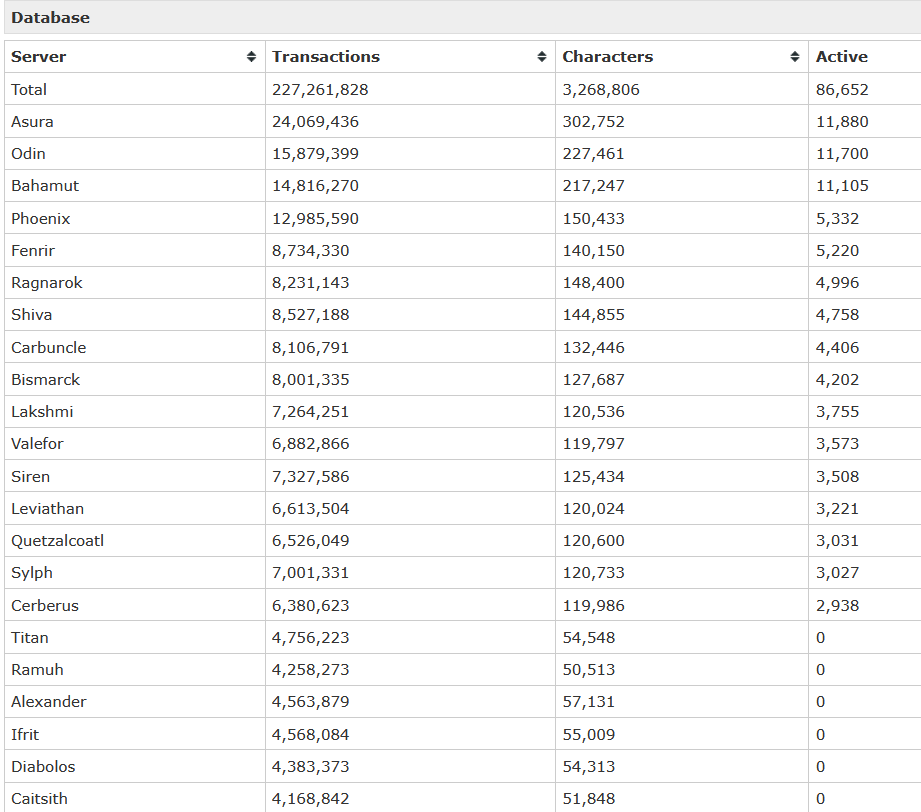Select the Titan server name

coord(30,637)
